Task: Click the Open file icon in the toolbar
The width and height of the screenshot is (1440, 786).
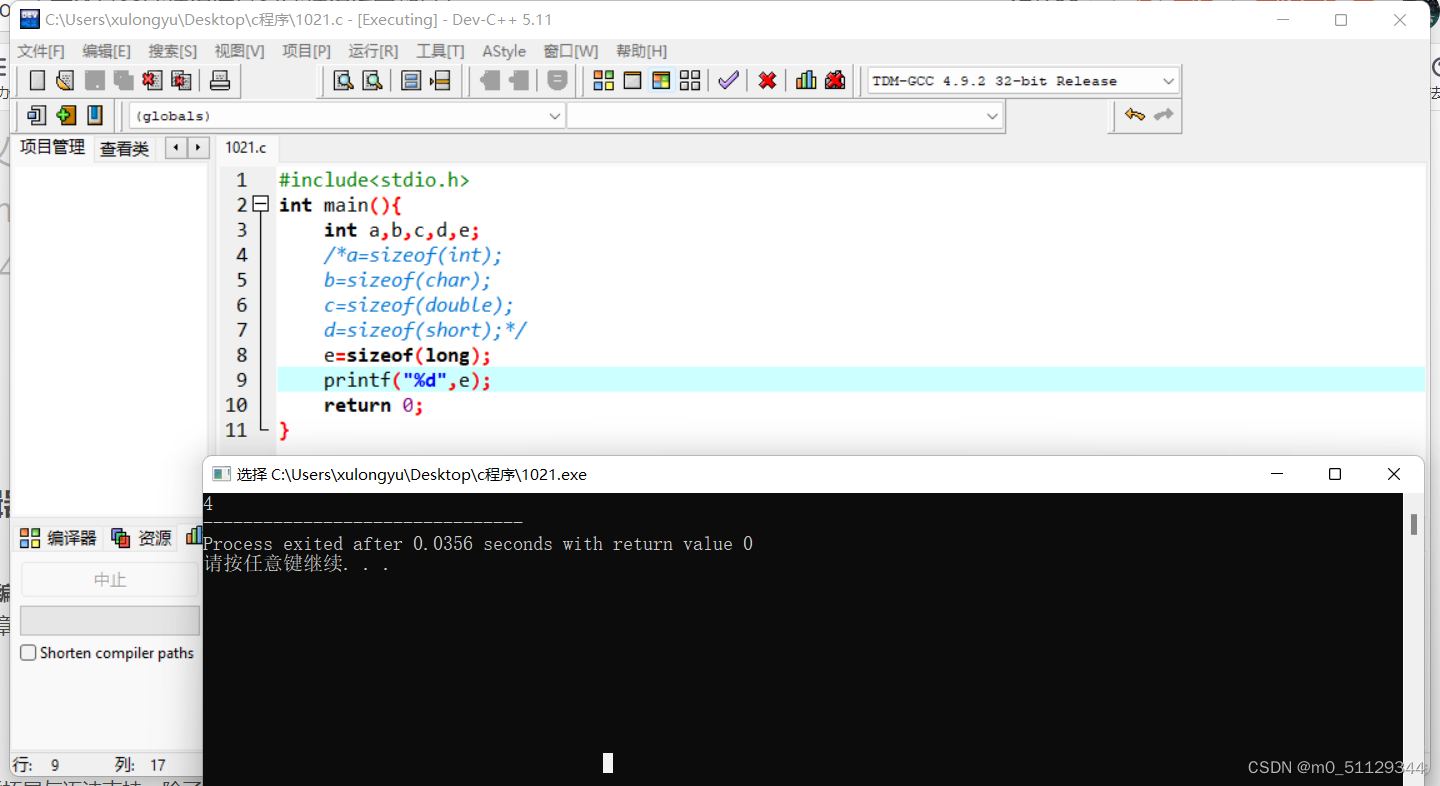Action: click(65, 81)
